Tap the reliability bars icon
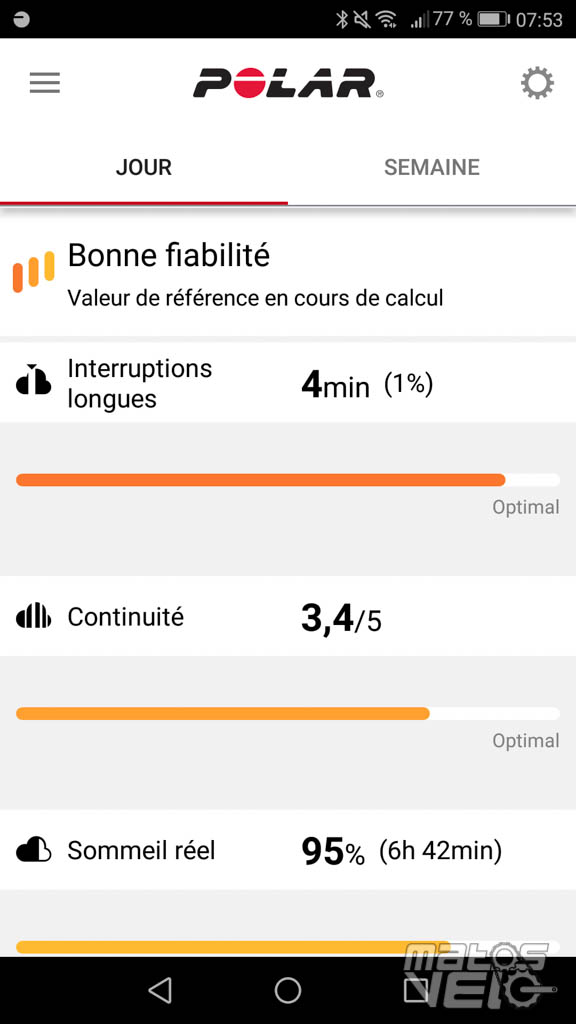576x1024 pixels. coord(33,272)
